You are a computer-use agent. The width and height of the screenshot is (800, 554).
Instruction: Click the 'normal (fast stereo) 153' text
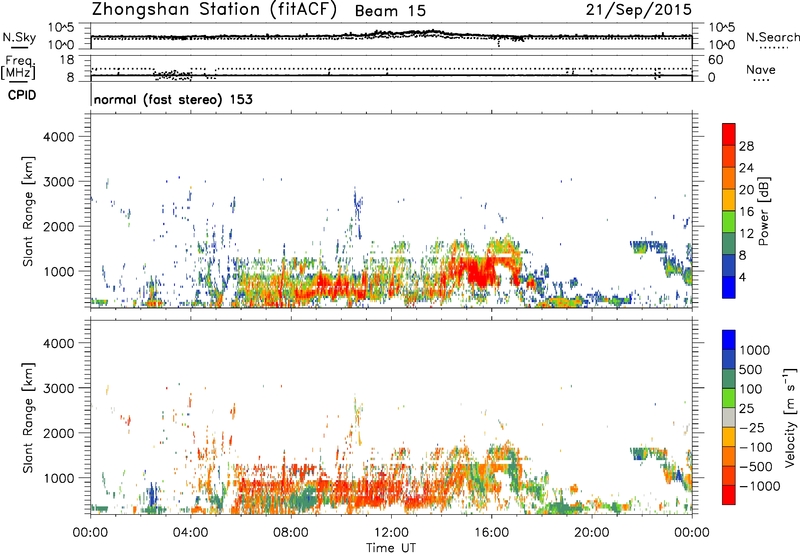point(173,99)
